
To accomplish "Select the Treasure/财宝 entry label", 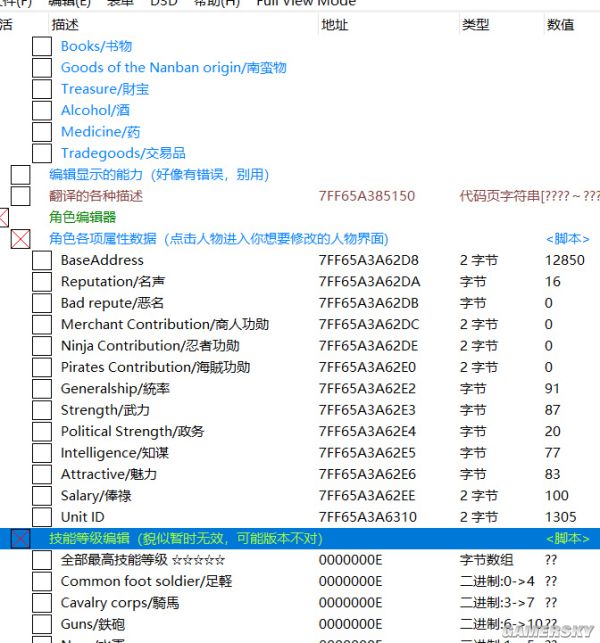I will 105,89.
